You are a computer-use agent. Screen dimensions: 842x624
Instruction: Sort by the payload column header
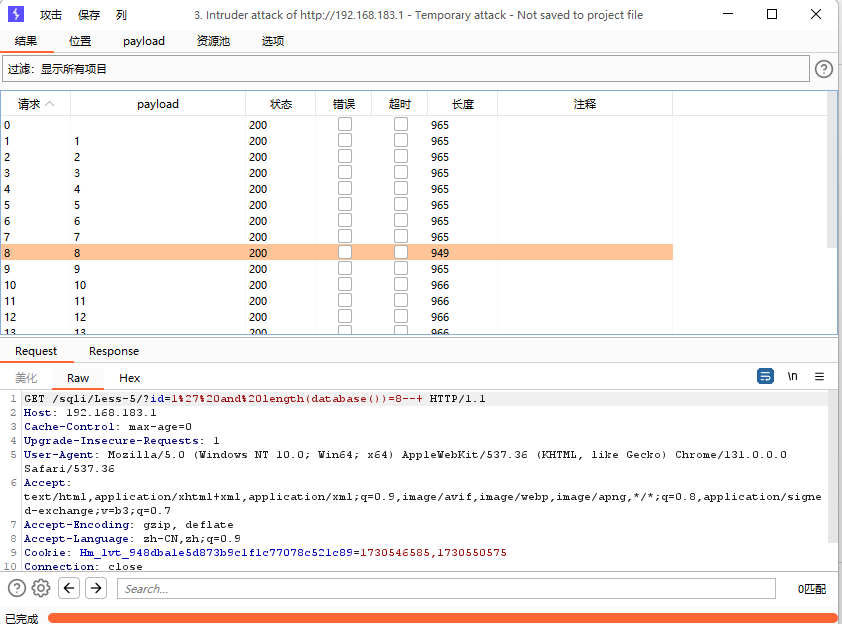tap(158, 104)
